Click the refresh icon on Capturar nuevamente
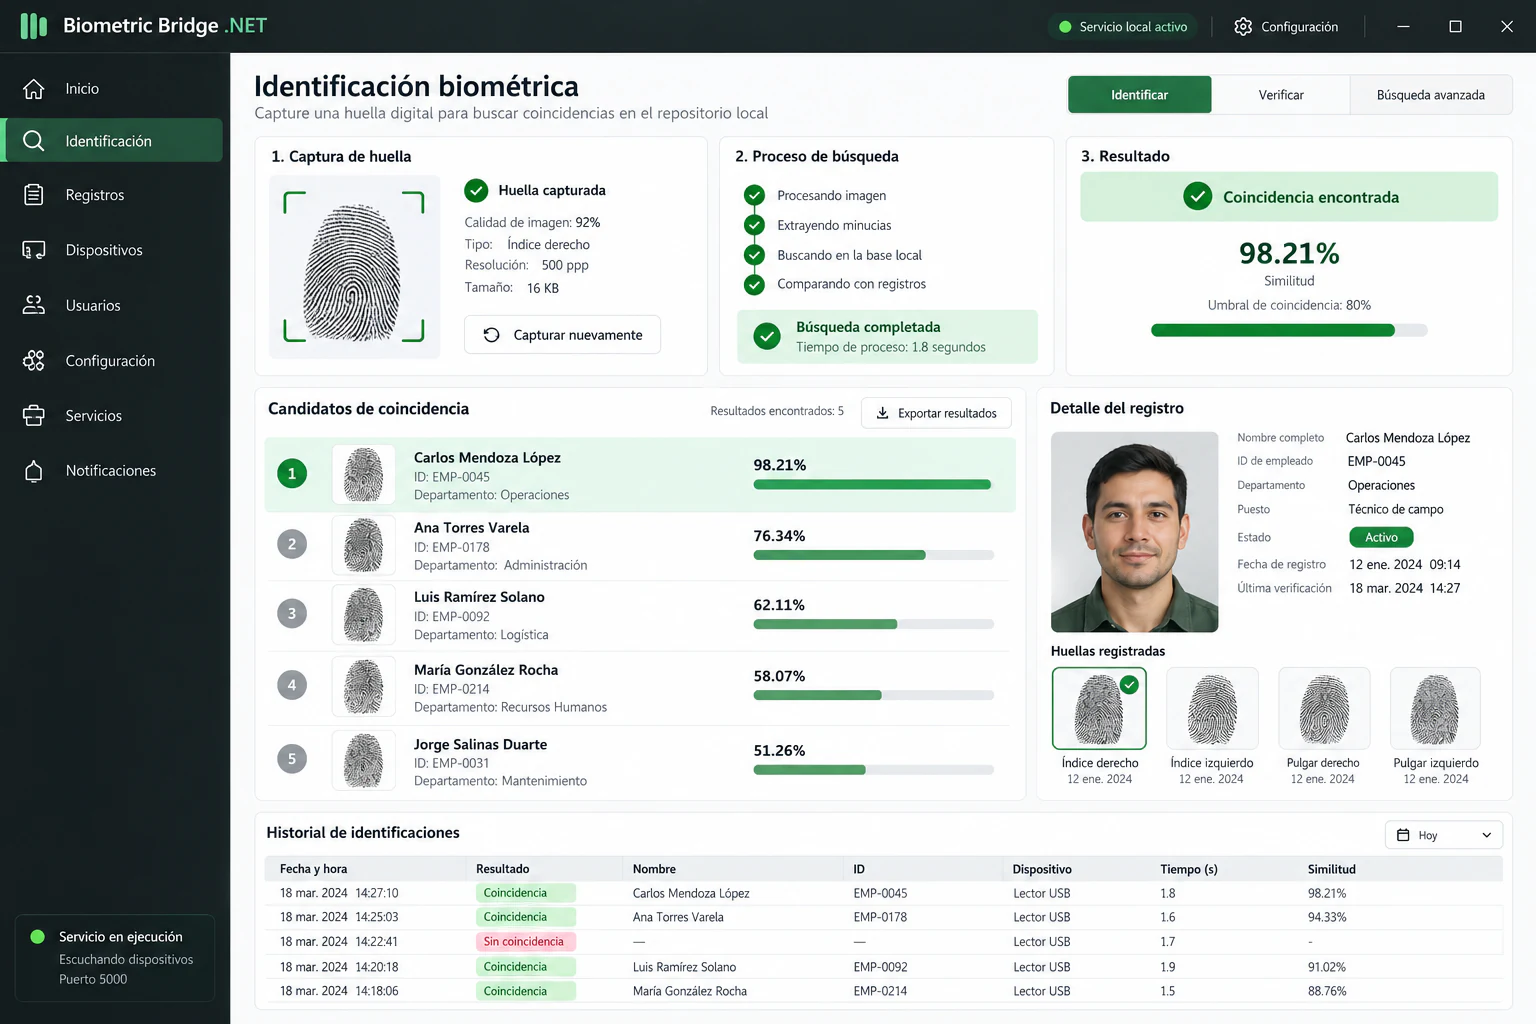Image resolution: width=1536 pixels, height=1024 pixels. pyautogui.click(x=491, y=335)
